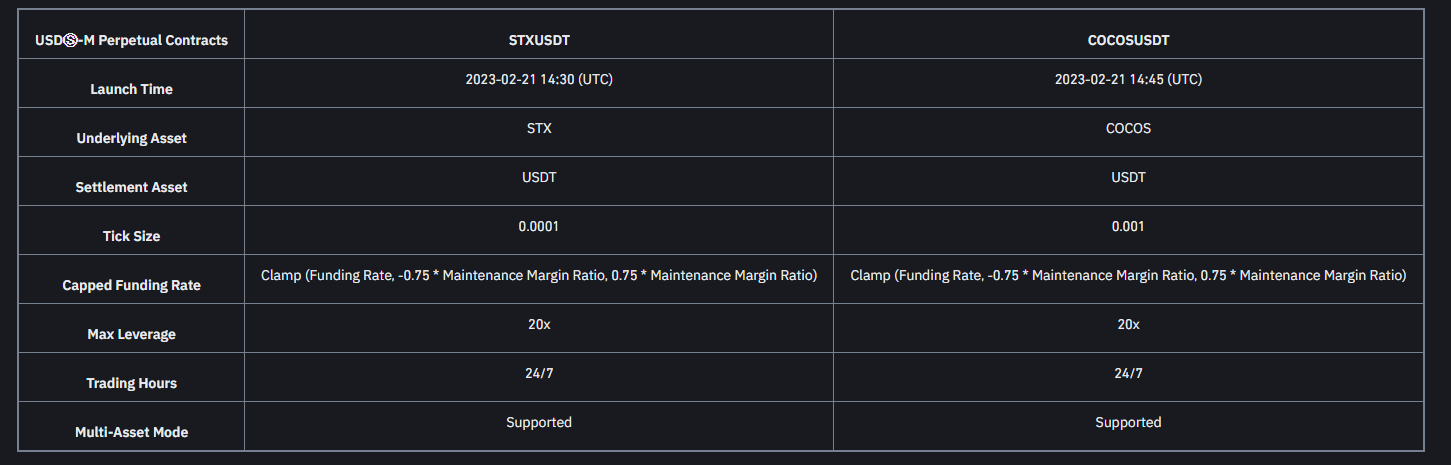Select the Capped Funding Rate label
1451x465 pixels.
click(x=131, y=285)
